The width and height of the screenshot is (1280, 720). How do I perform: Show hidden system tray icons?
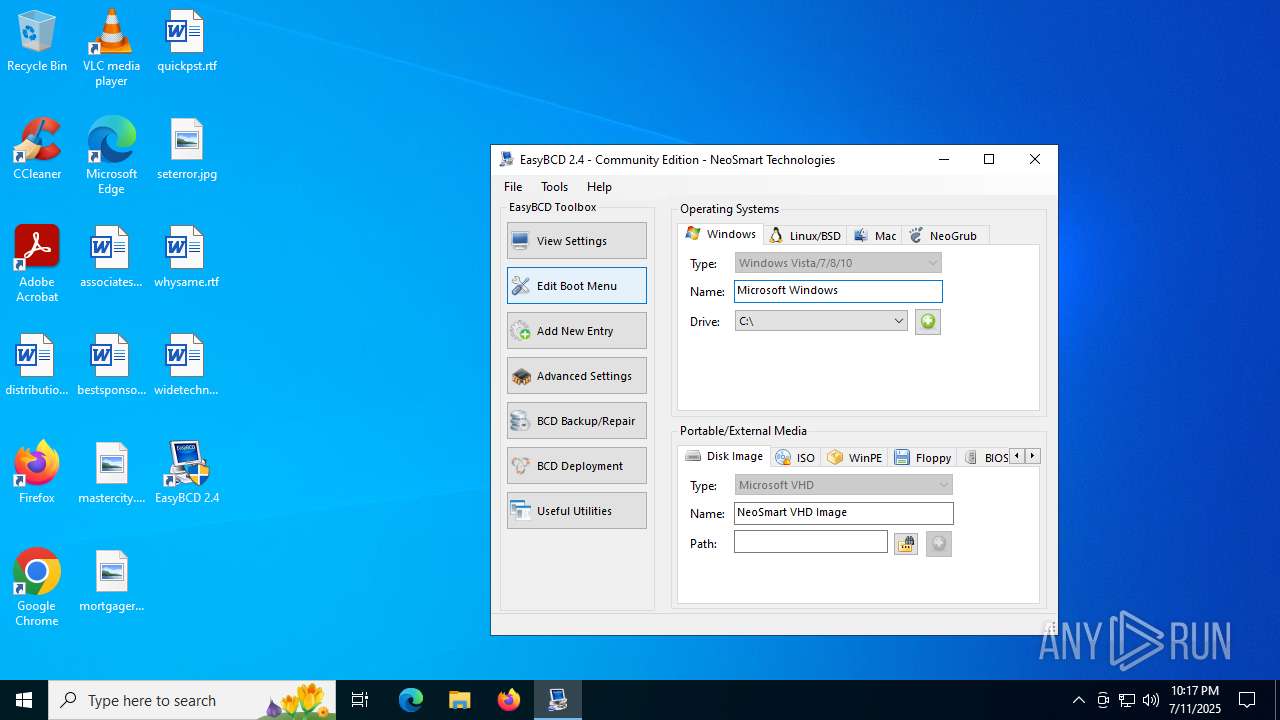coord(1078,700)
